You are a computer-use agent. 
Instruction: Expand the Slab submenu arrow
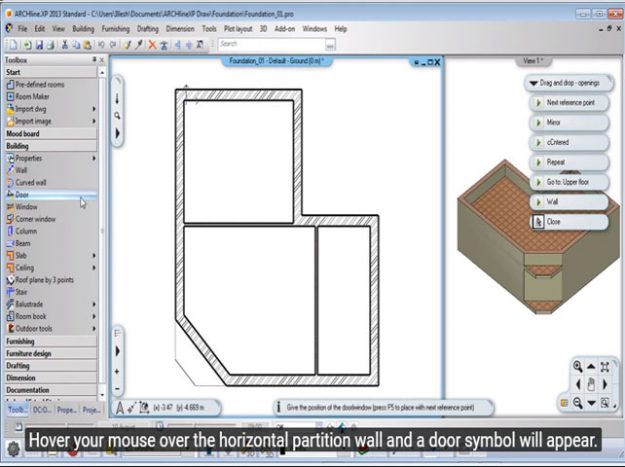click(x=95, y=255)
